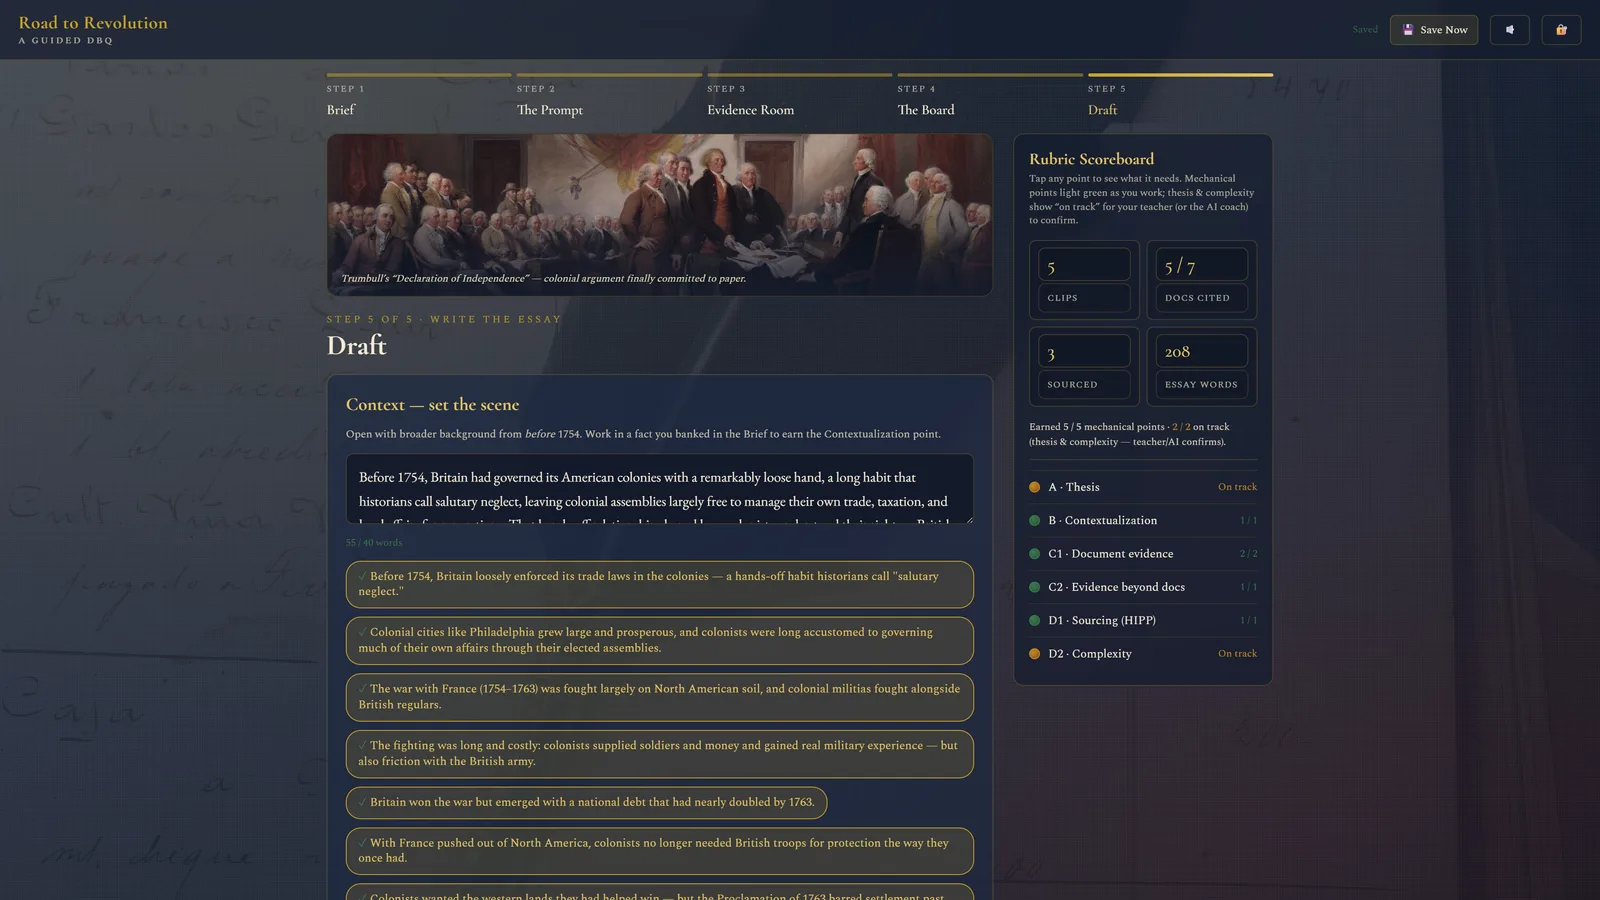Click the orange Thesis status dot
Viewport: 1600px width, 900px height.
coord(1035,487)
